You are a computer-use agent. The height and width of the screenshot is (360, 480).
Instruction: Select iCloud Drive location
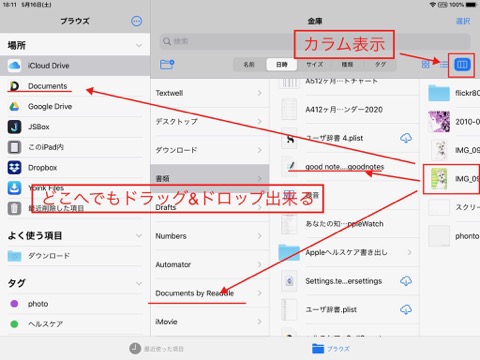click(75, 66)
